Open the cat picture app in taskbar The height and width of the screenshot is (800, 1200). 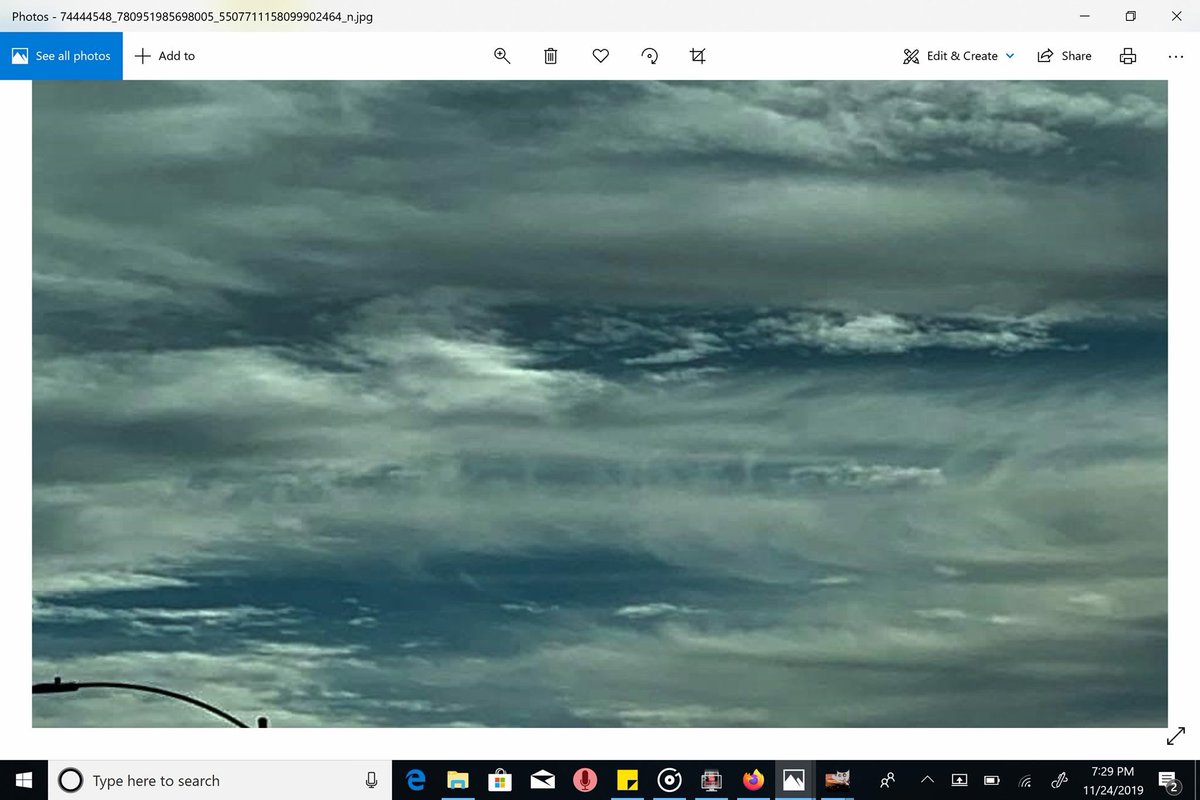coord(837,780)
